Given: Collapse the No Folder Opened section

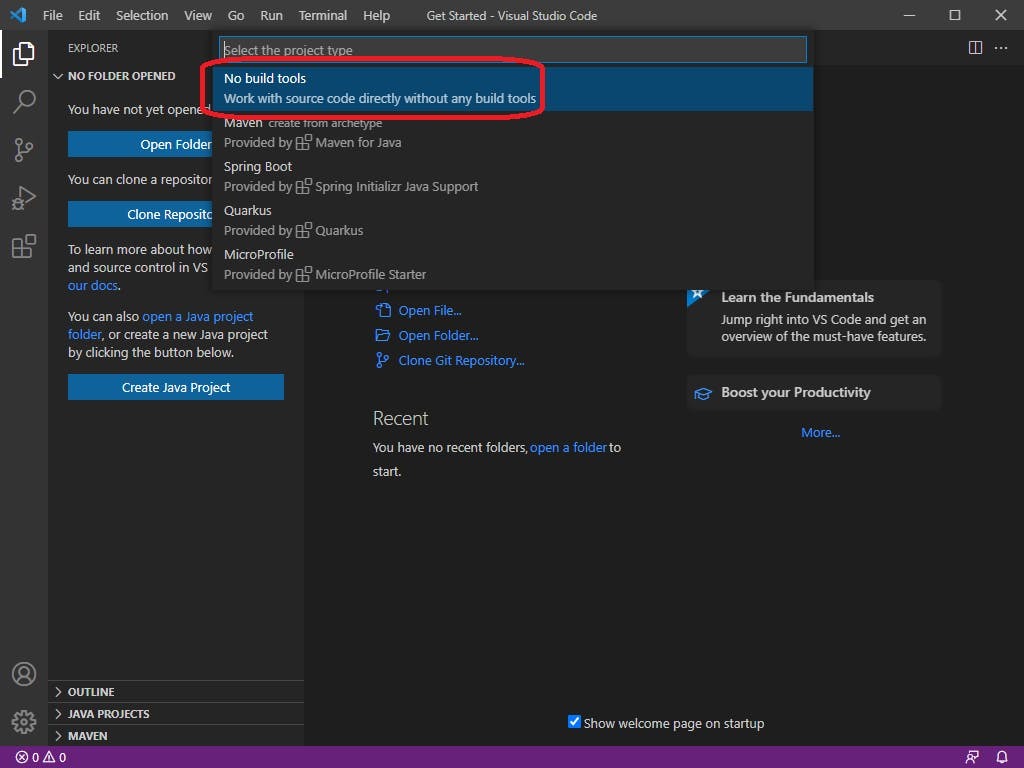Looking at the screenshot, I should click(121, 76).
